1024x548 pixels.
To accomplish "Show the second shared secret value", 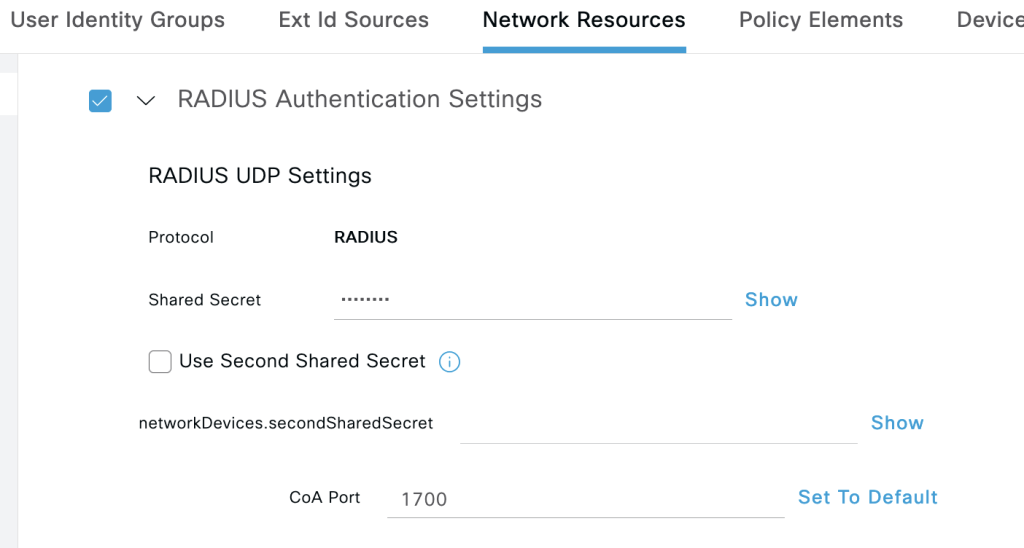I will click(897, 423).
